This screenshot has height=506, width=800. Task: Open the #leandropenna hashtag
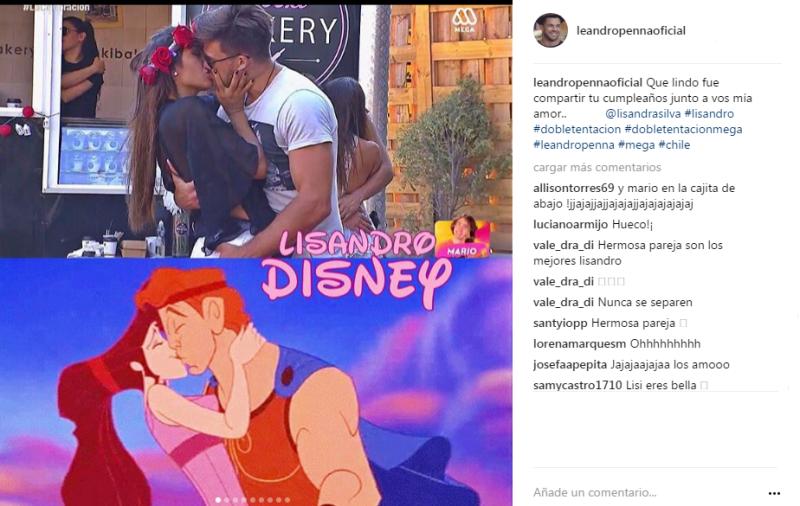[x=573, y=145]
